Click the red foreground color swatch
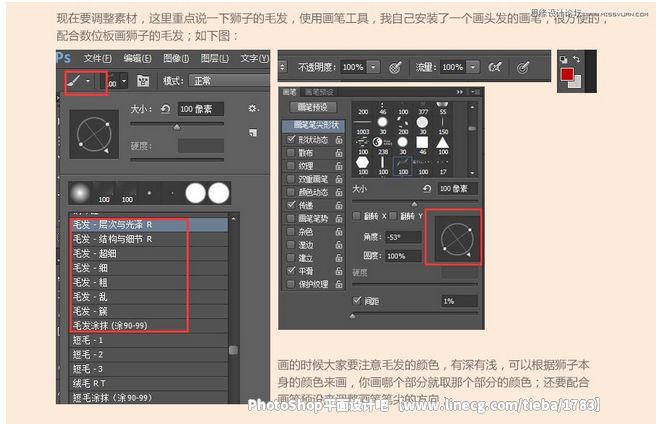 [567, 75]
